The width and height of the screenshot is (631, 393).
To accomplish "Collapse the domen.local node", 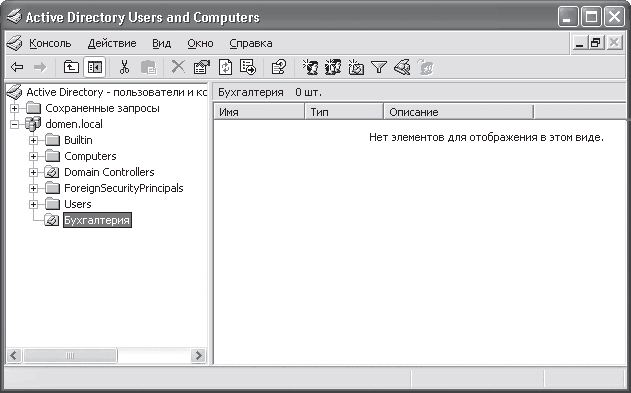I will coord(14,124).
